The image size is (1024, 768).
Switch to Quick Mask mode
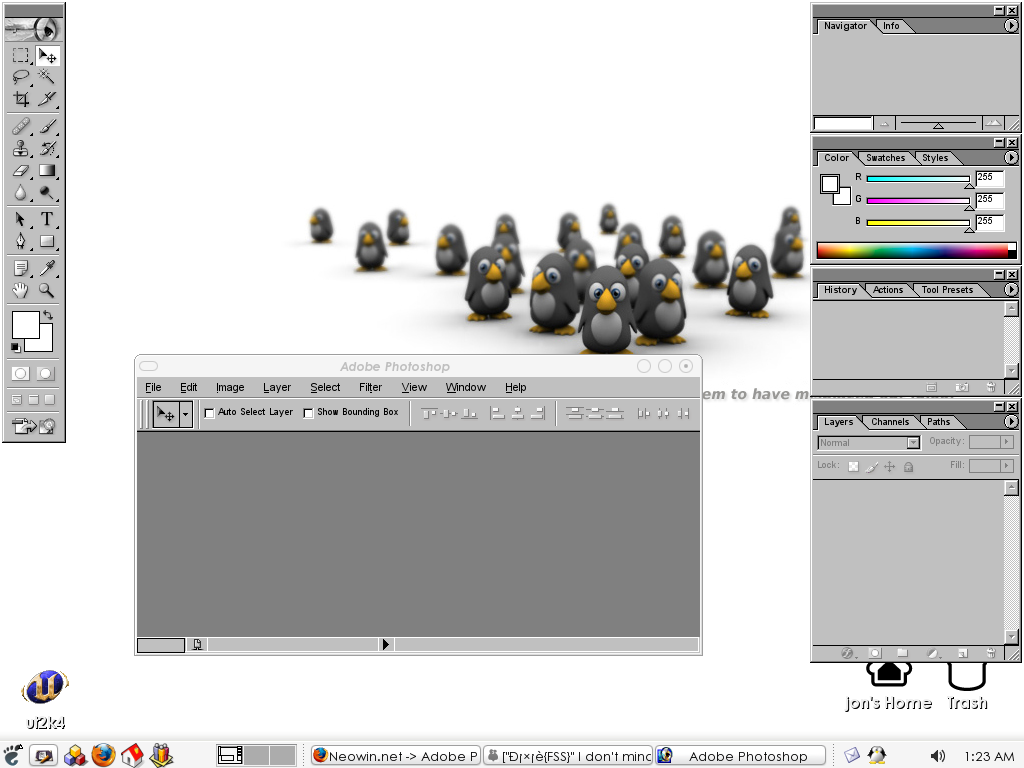tap(45, 374)
